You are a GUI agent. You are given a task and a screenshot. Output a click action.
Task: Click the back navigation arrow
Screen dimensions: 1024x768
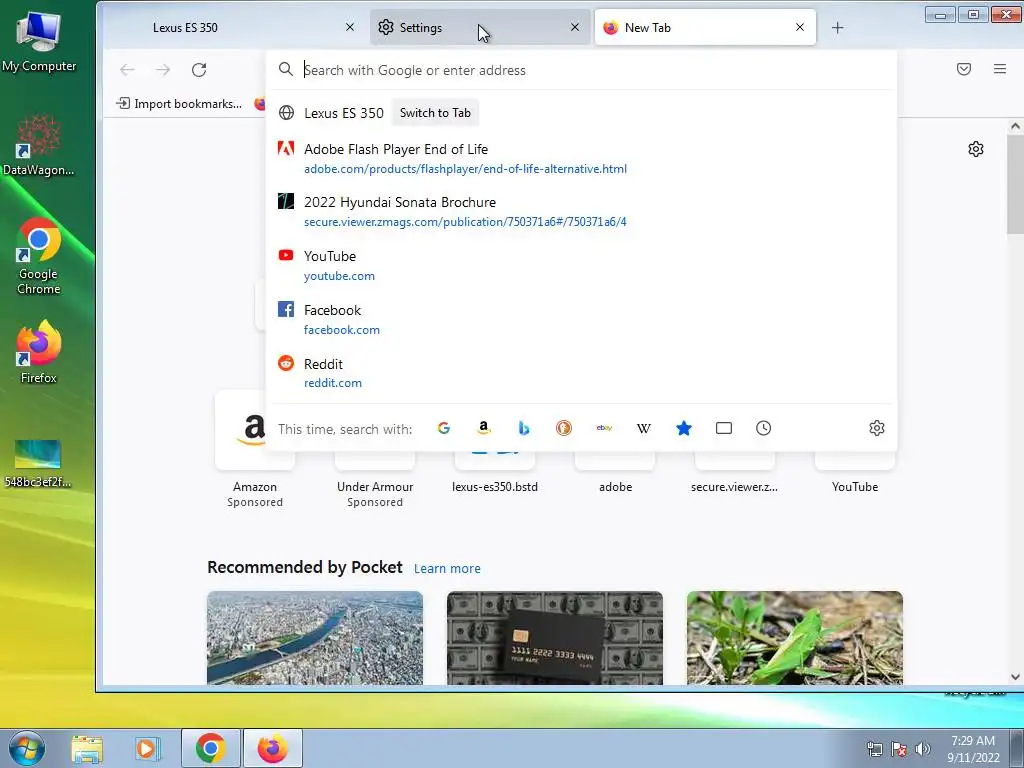click(127, 70)
